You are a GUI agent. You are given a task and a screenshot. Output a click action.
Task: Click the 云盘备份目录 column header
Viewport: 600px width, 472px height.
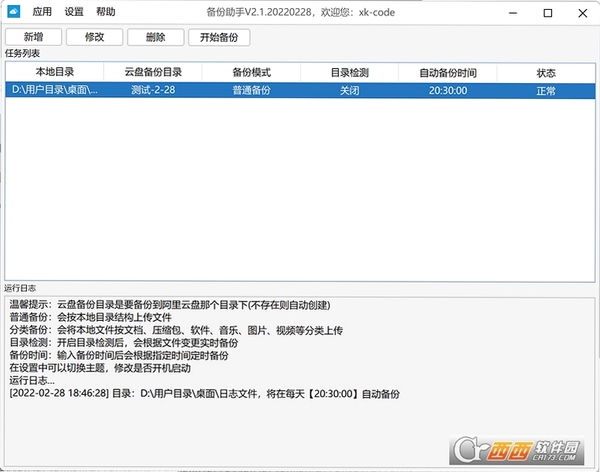coord(153,72)
